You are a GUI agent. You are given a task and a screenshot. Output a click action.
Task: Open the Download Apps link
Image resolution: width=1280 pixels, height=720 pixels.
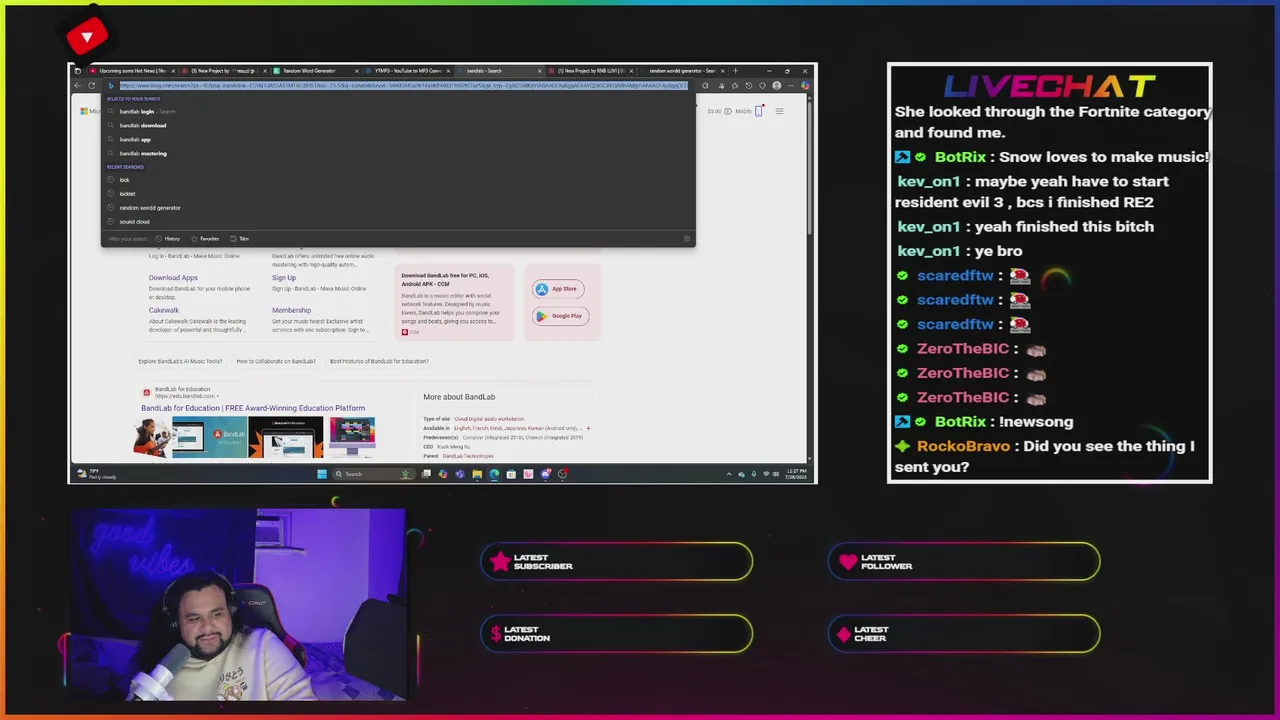[173, 278]
